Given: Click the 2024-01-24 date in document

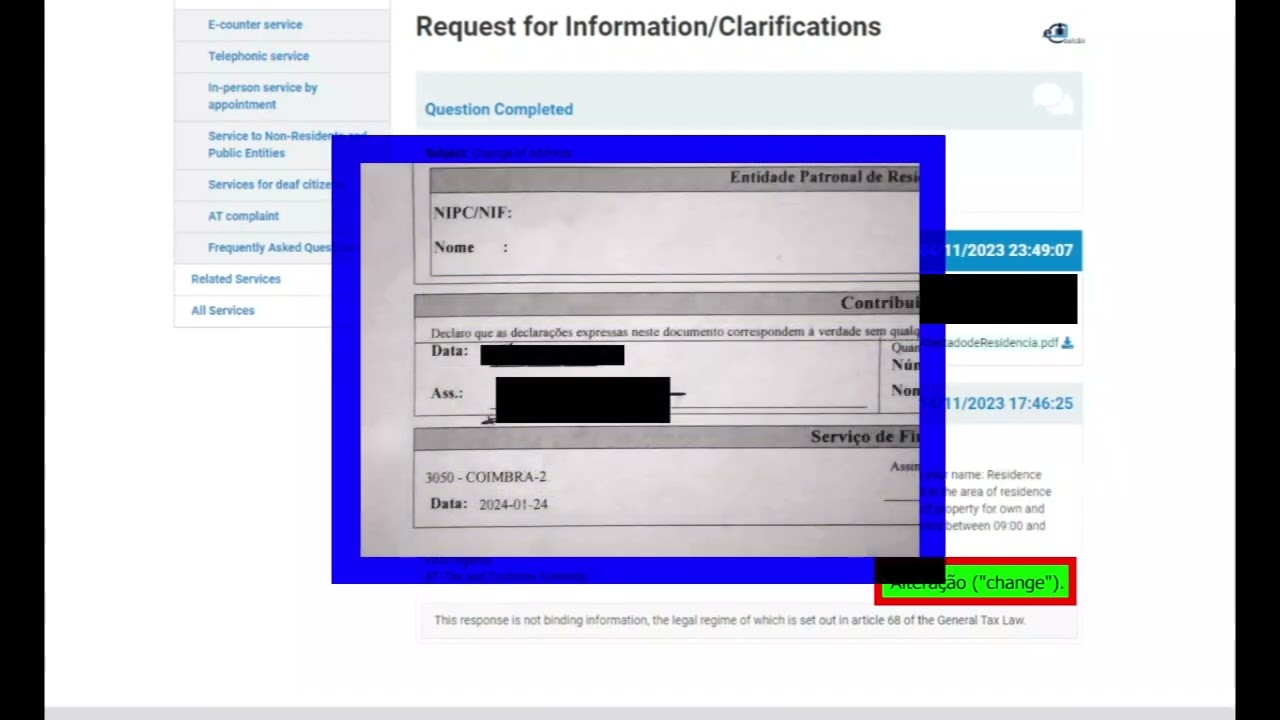Looking at the screenshot, I should click(x=513, y=504).
